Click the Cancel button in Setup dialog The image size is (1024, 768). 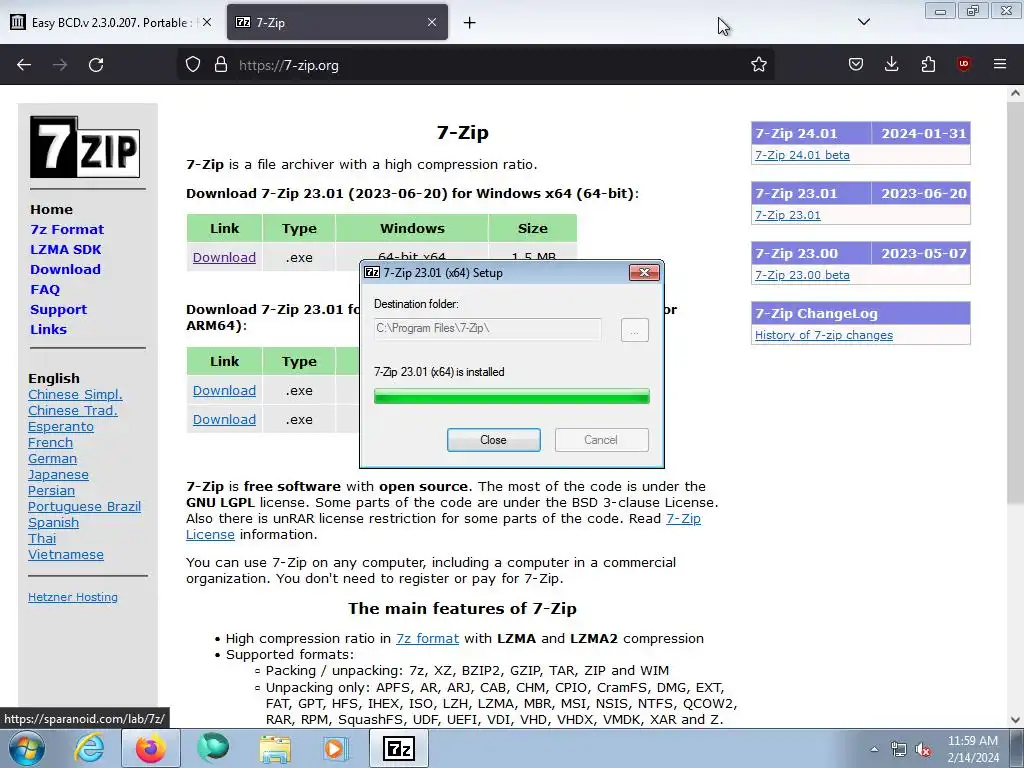coord(601,440)
